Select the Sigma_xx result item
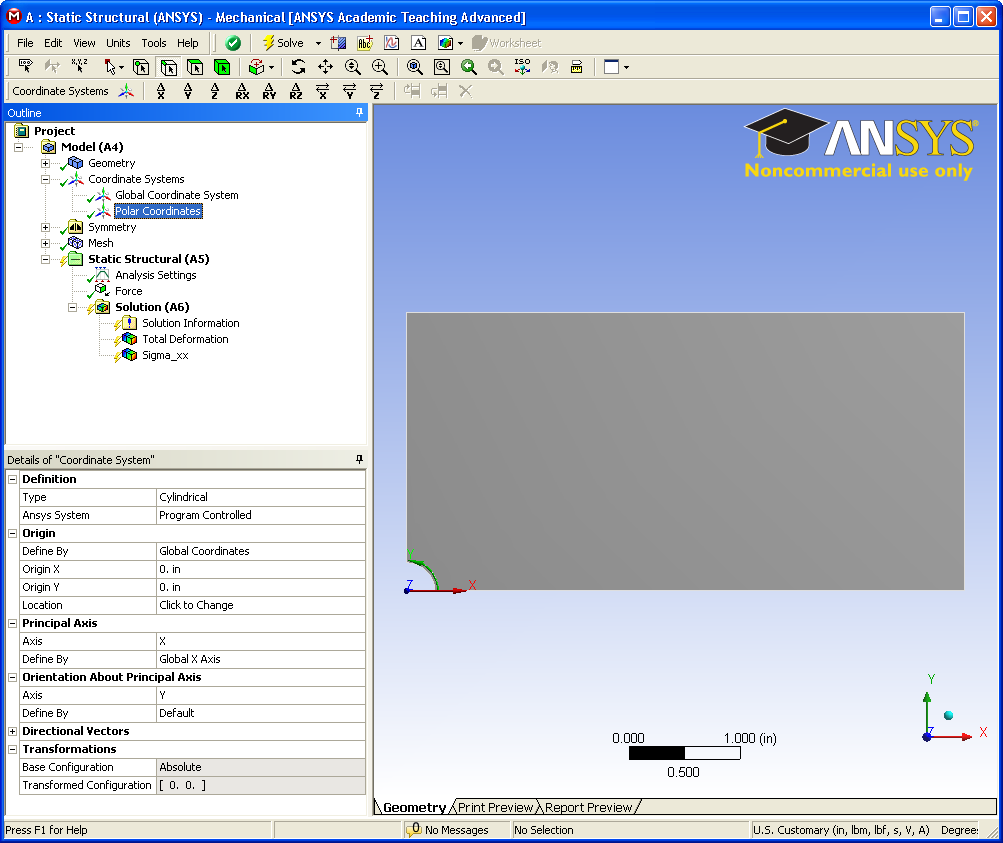 pyautogui.click(x=165, y=355)
